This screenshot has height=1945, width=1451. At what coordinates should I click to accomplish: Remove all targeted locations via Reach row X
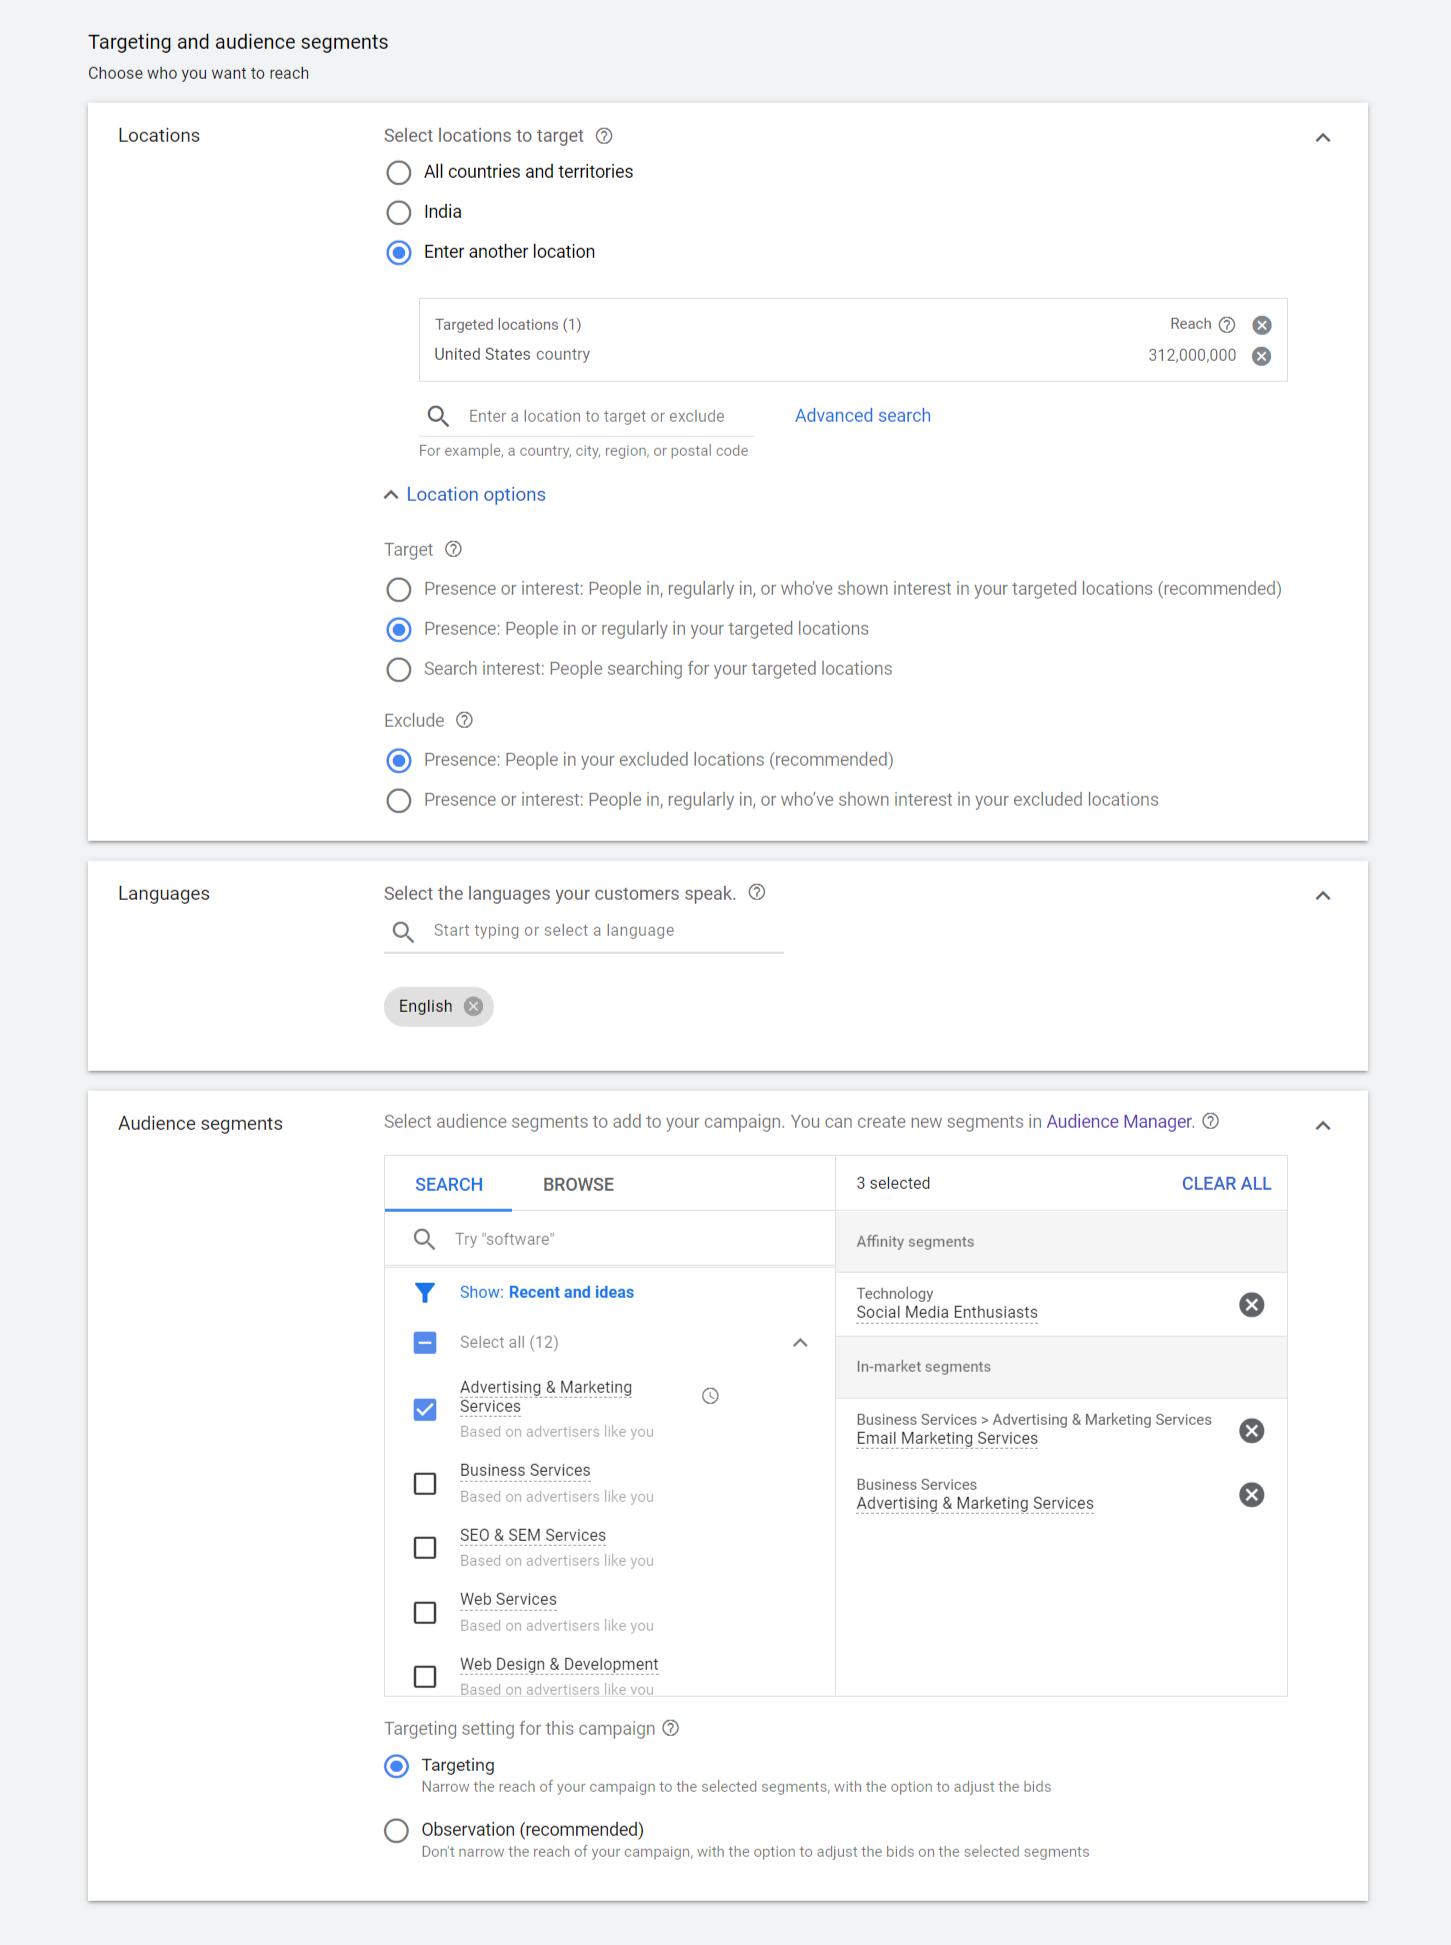click(1262, 325)
